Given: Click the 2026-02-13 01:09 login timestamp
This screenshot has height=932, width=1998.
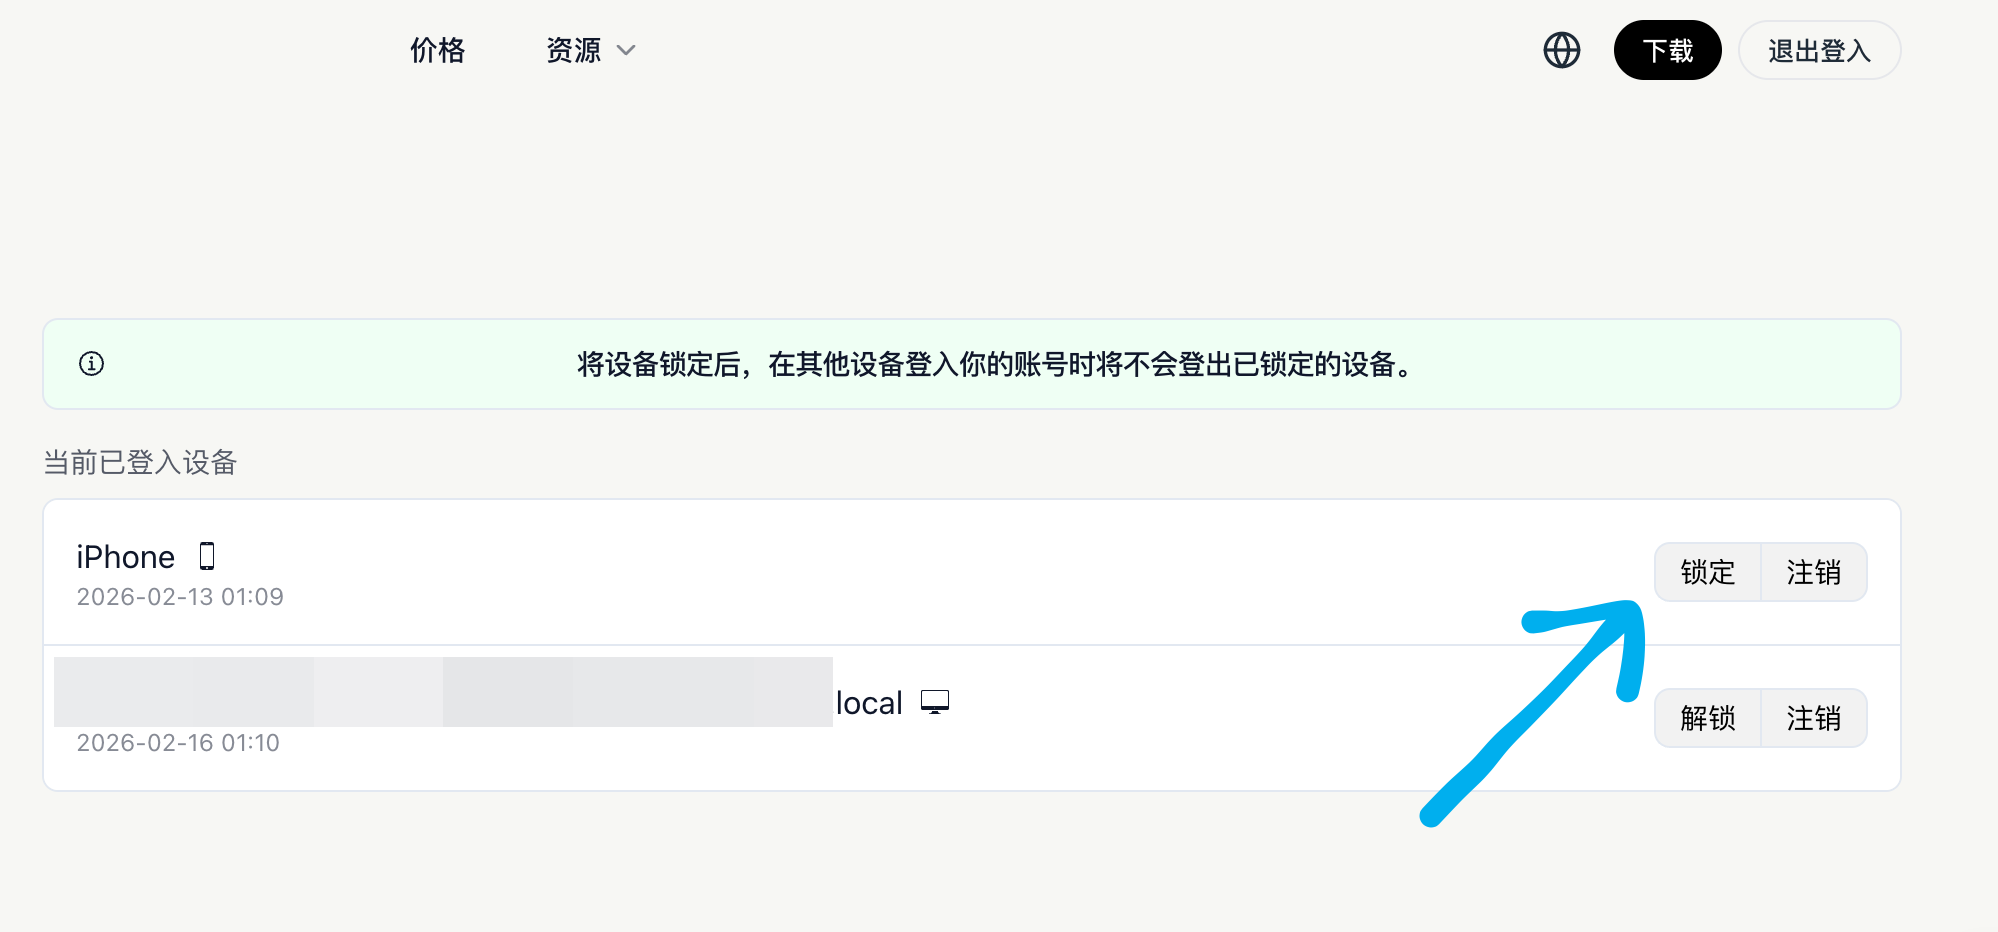Looking at the screenshot, I should click(x=180, y=597).
